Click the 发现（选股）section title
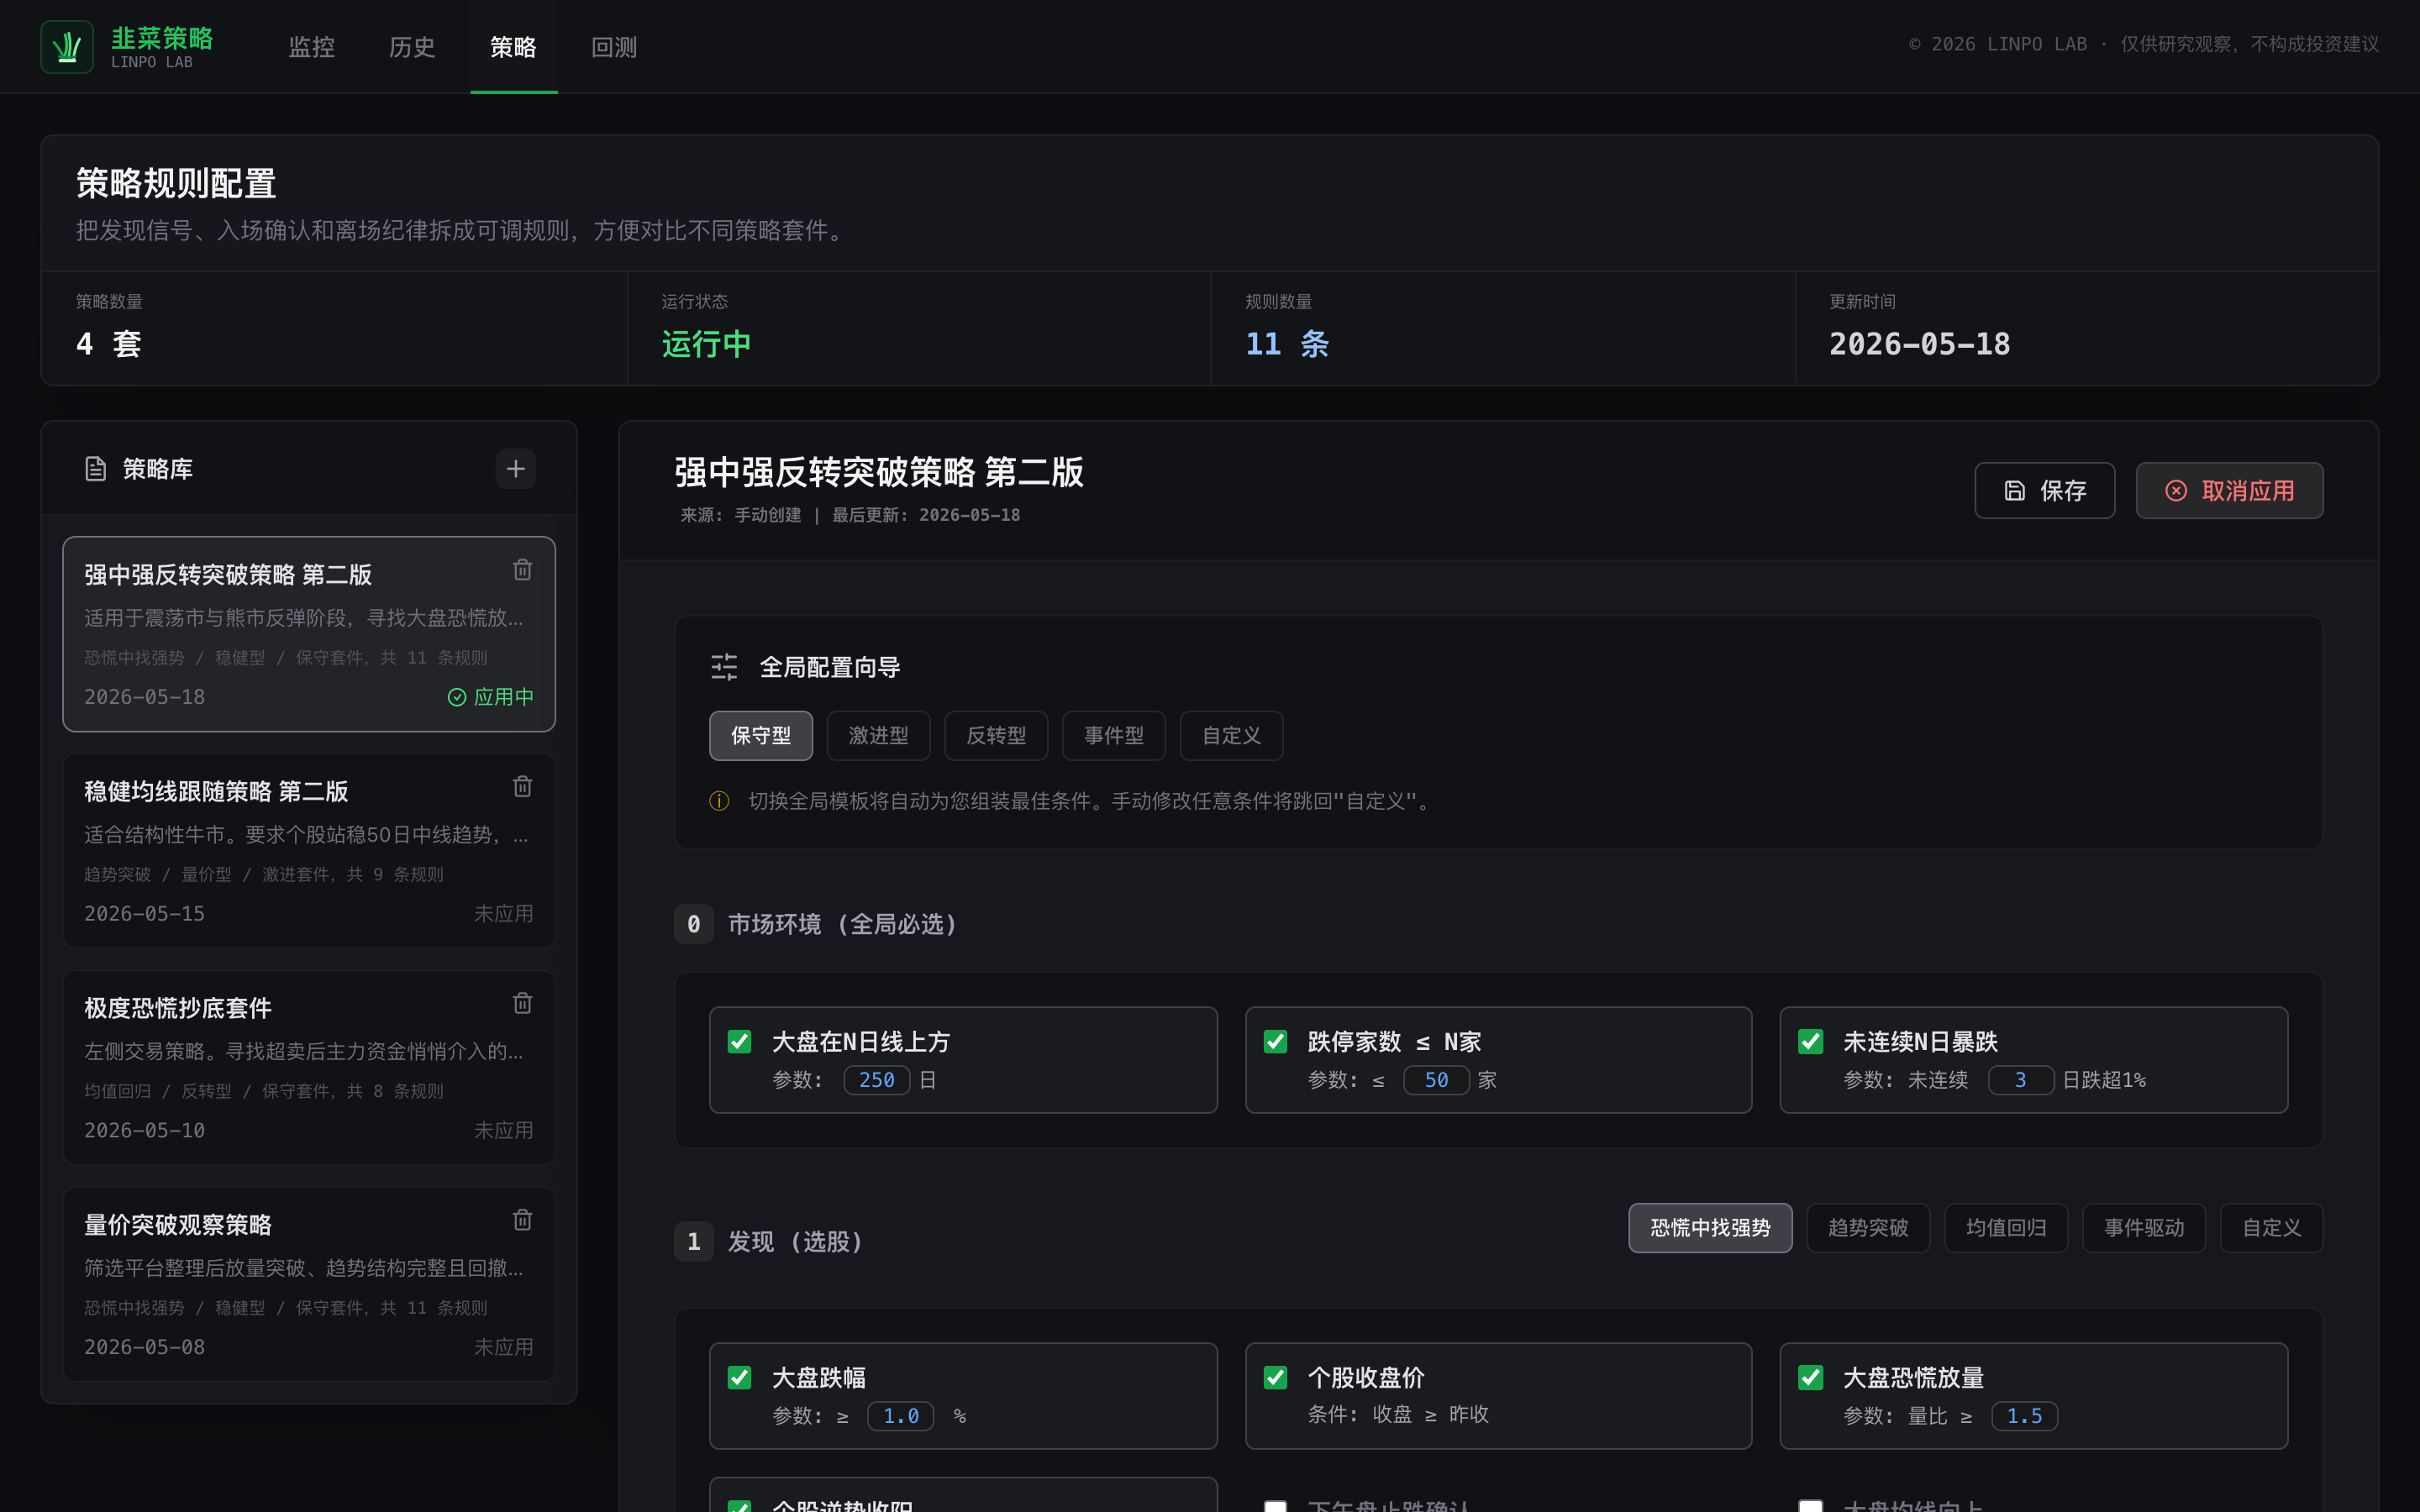This screenshot has width=2420, height=1512. coord(795,1241)
